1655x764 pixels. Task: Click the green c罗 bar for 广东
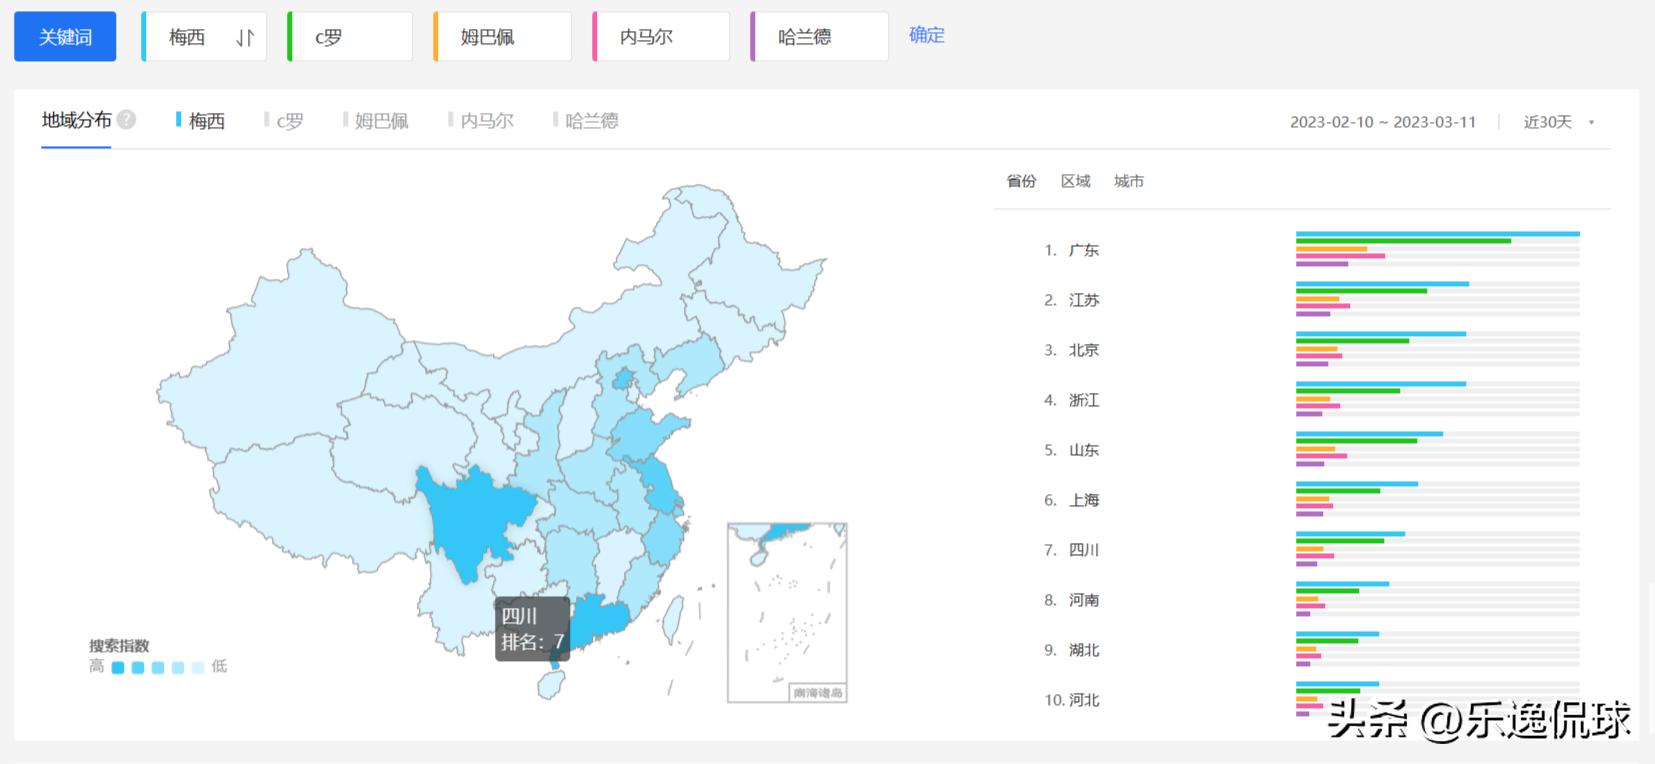point(1403,241)
